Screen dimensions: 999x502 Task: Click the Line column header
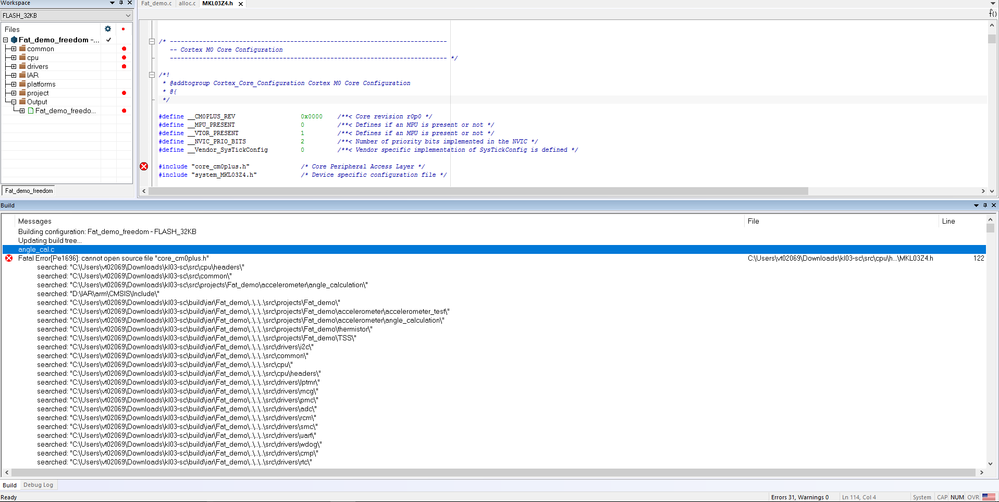tap(949, 221)
